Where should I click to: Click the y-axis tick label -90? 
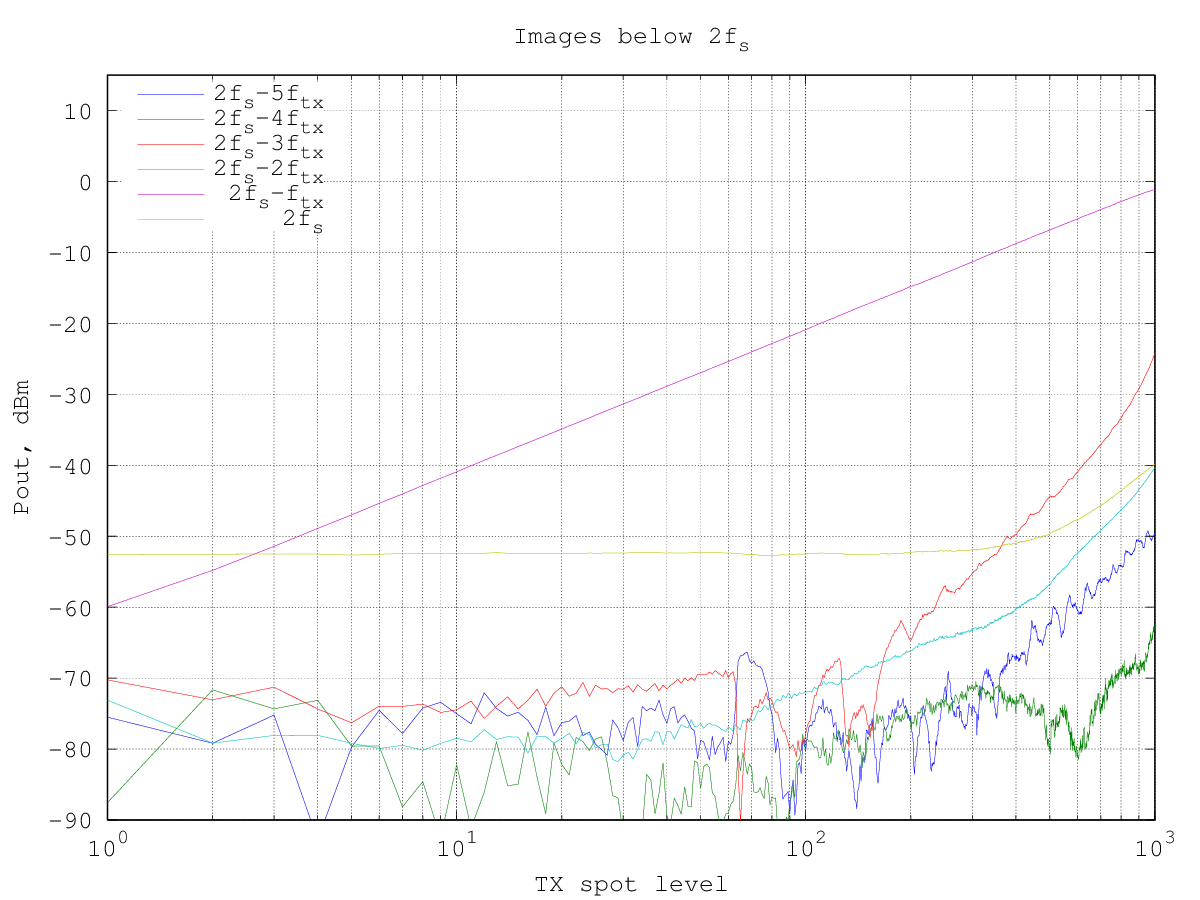click(72, 820)
